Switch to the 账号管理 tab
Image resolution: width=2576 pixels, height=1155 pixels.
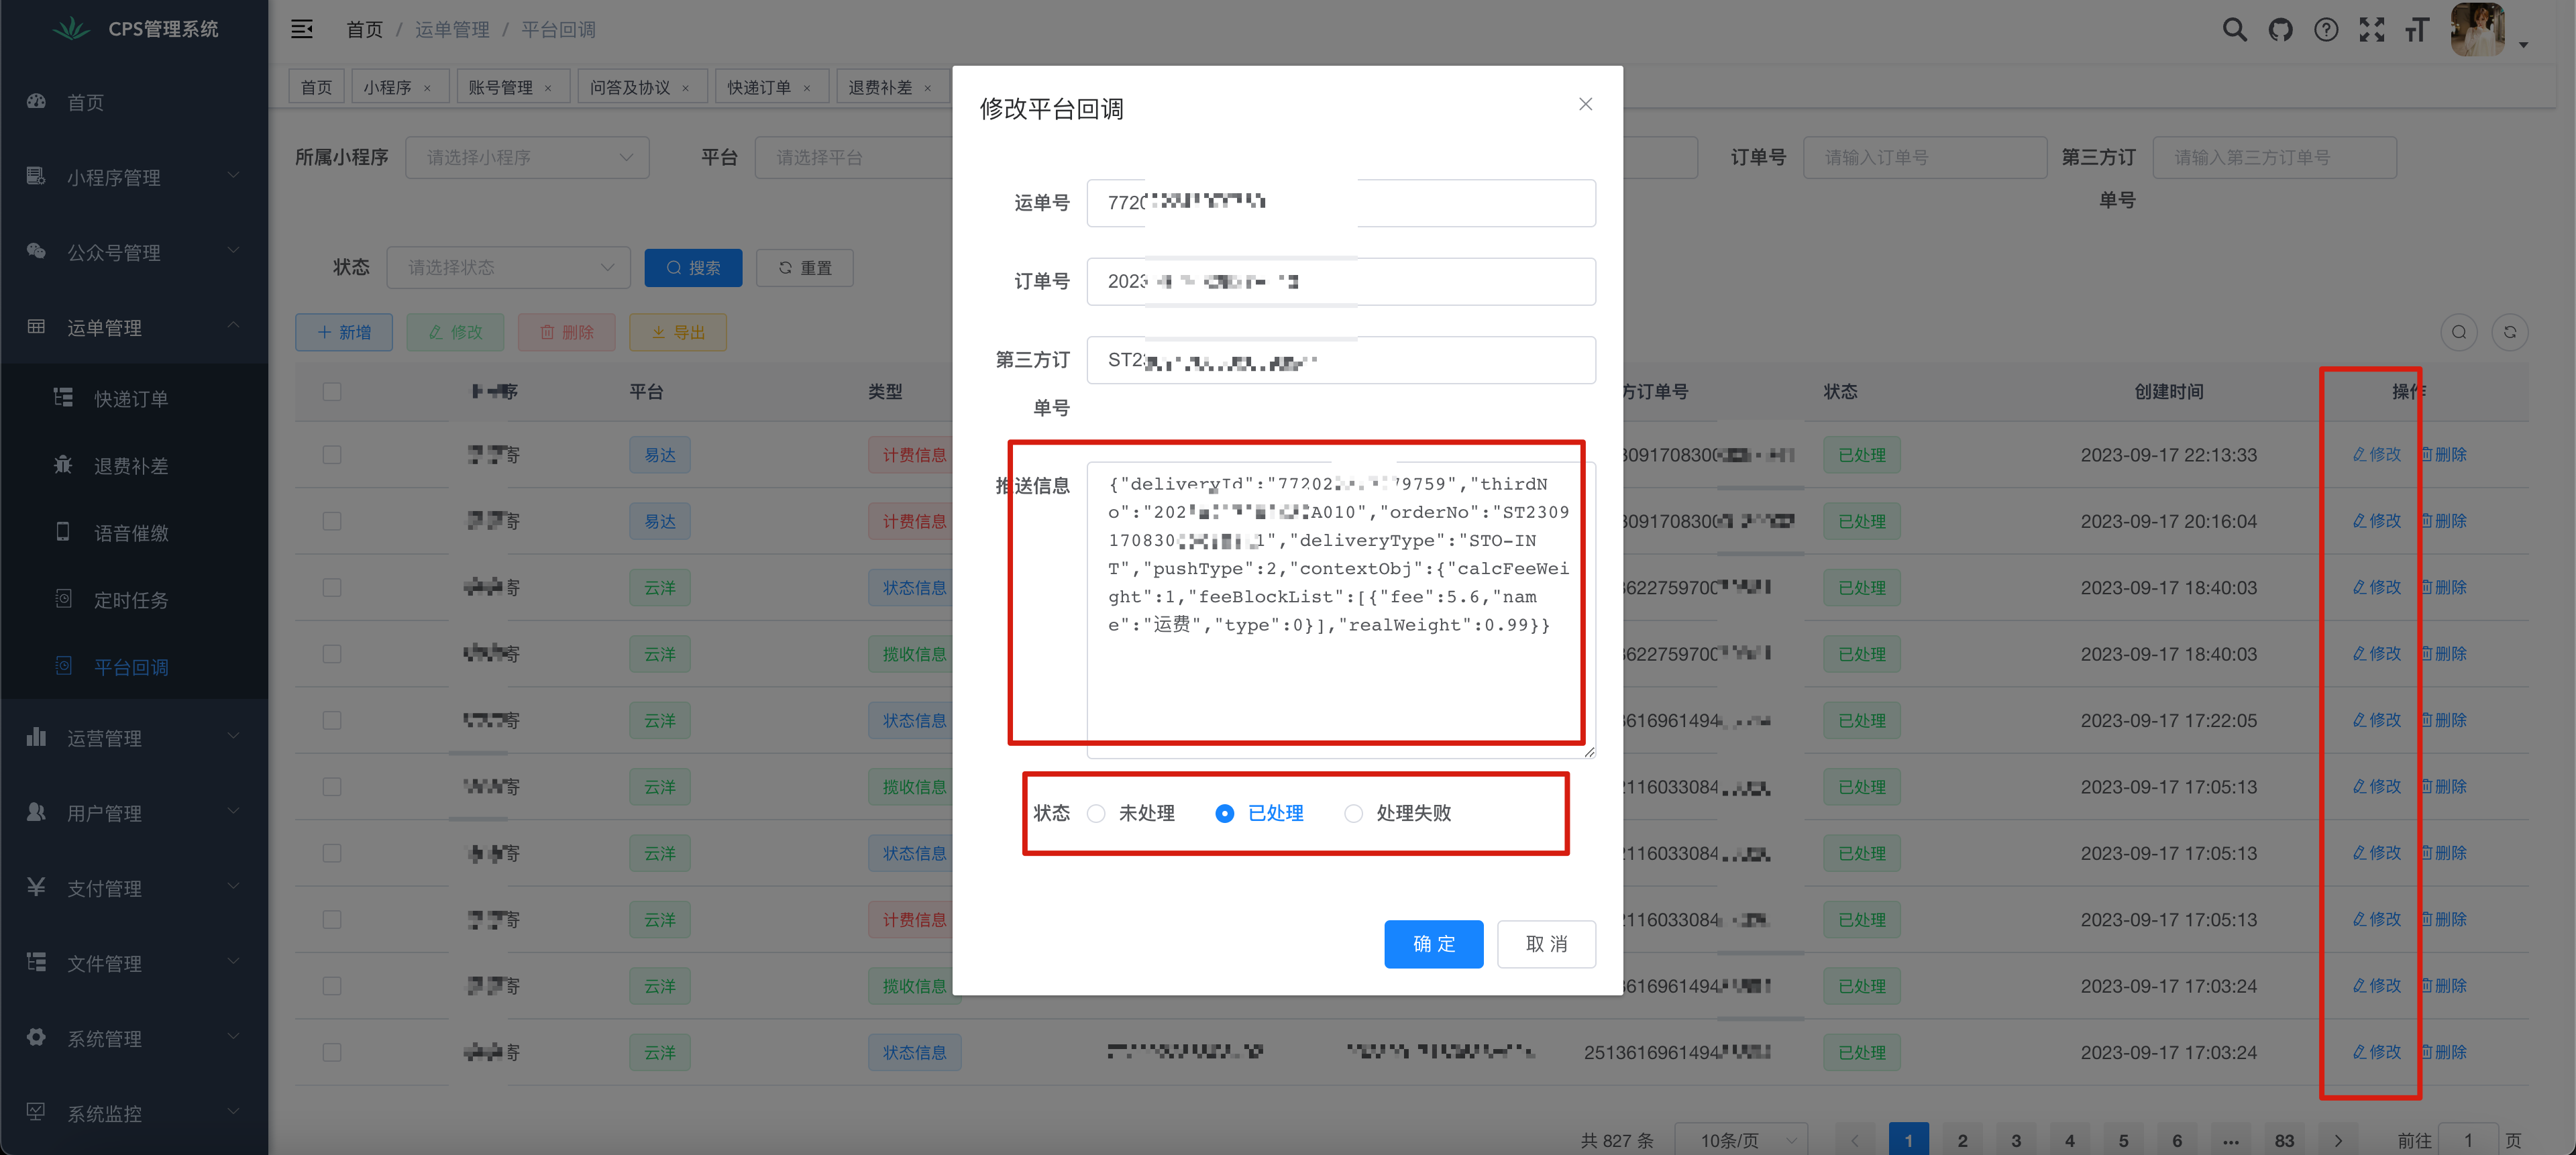(512, 87)
